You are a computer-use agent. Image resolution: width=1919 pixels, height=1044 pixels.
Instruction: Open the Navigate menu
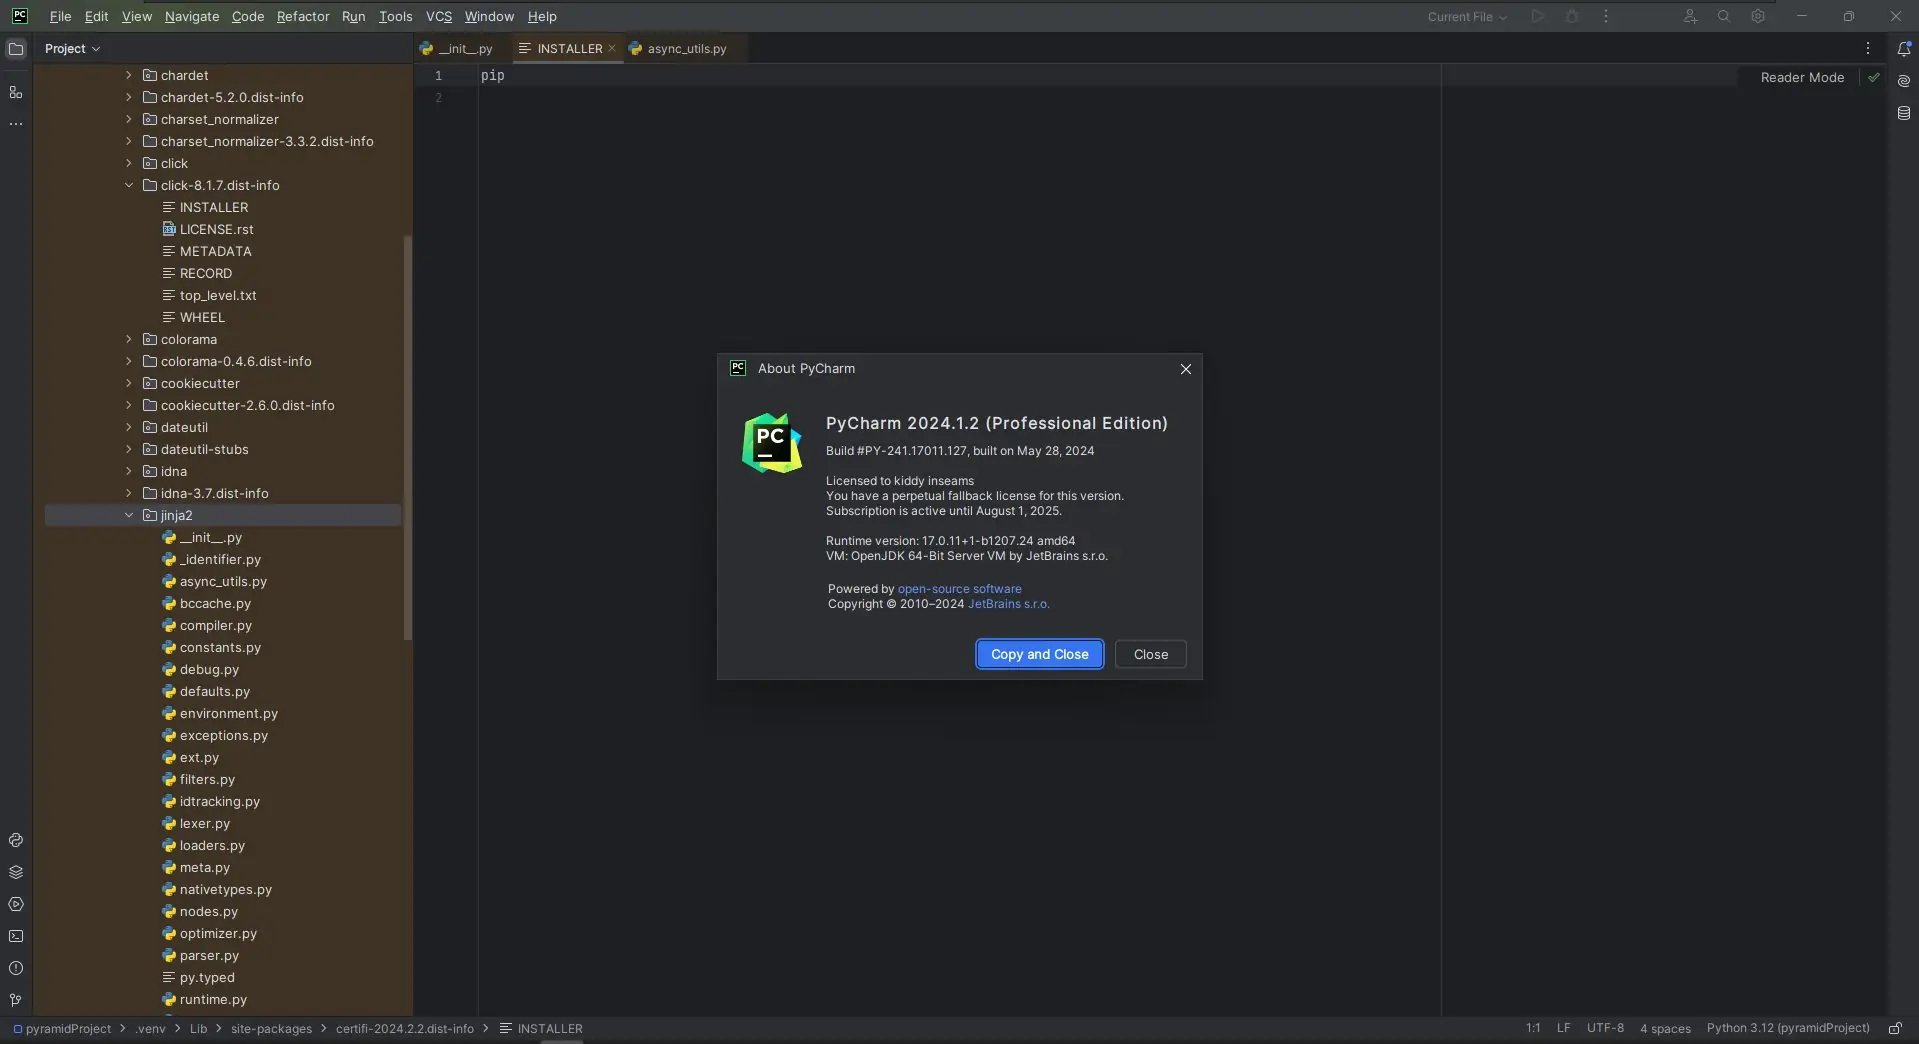click(192, 16)
